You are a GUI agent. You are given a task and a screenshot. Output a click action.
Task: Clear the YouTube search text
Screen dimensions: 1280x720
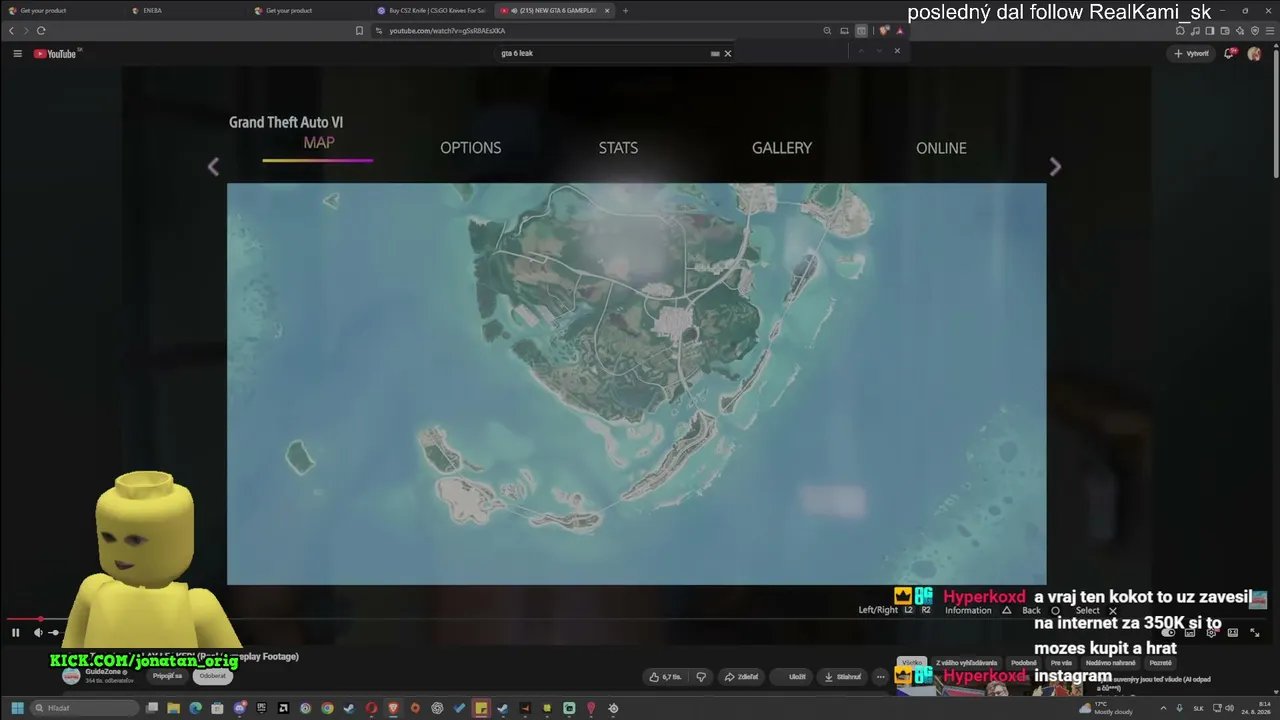tap(727, 53)
